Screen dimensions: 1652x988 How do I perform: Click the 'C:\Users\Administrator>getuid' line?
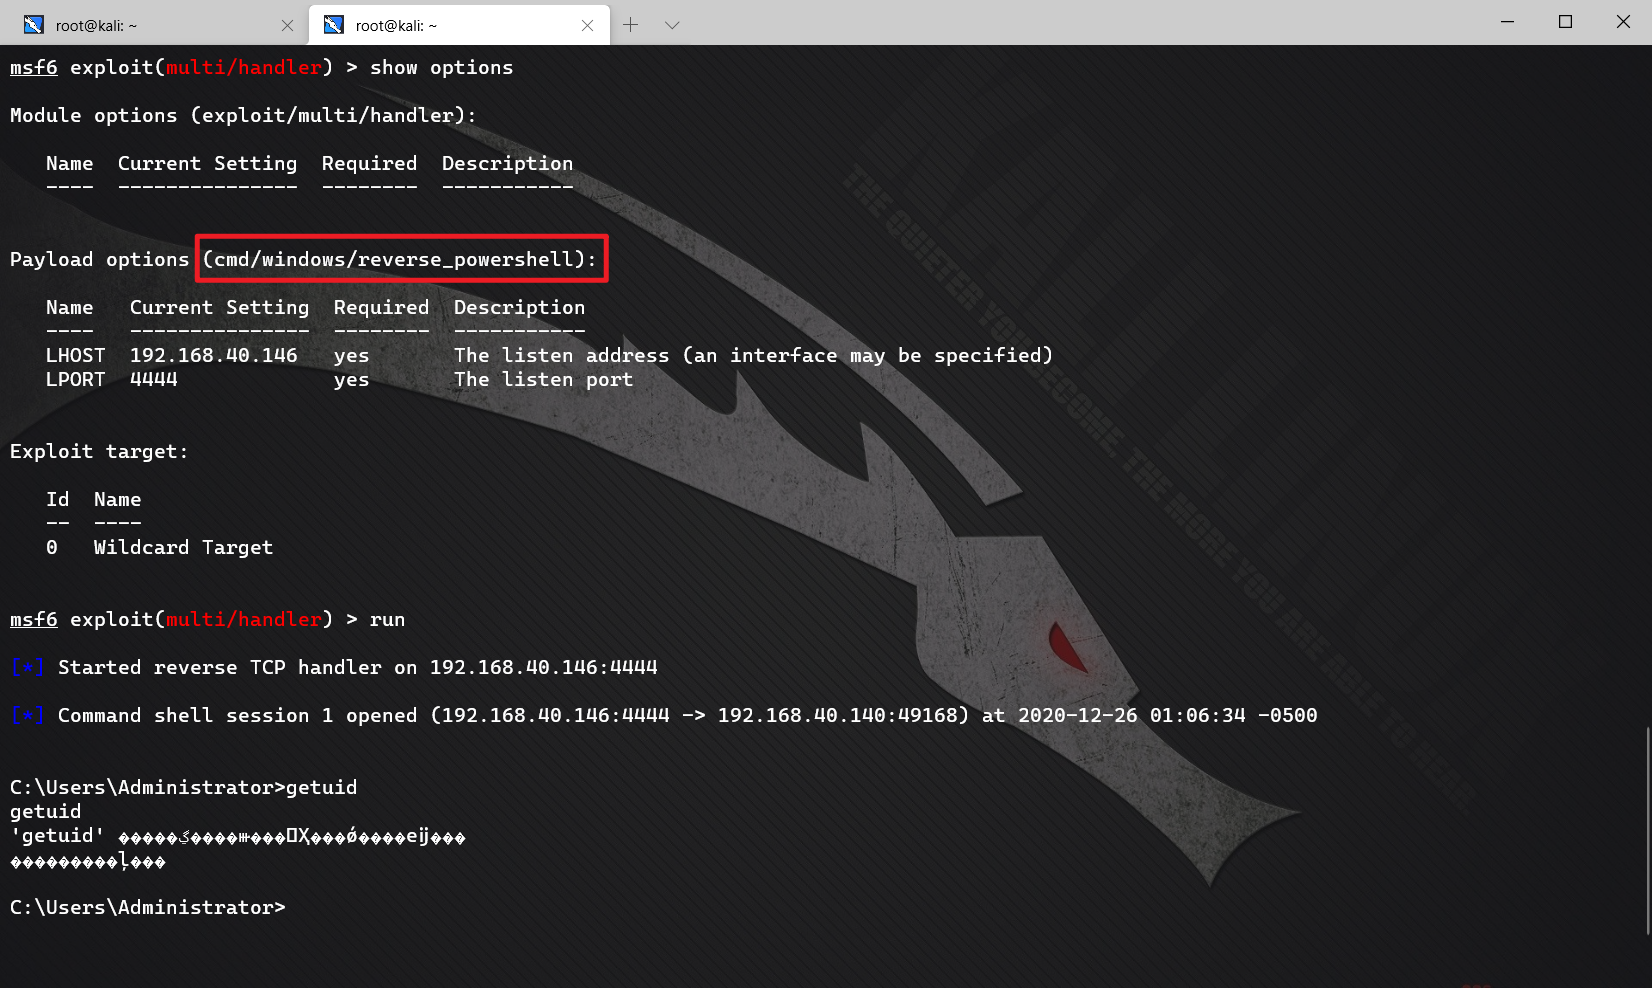click(x=183, y=787)
